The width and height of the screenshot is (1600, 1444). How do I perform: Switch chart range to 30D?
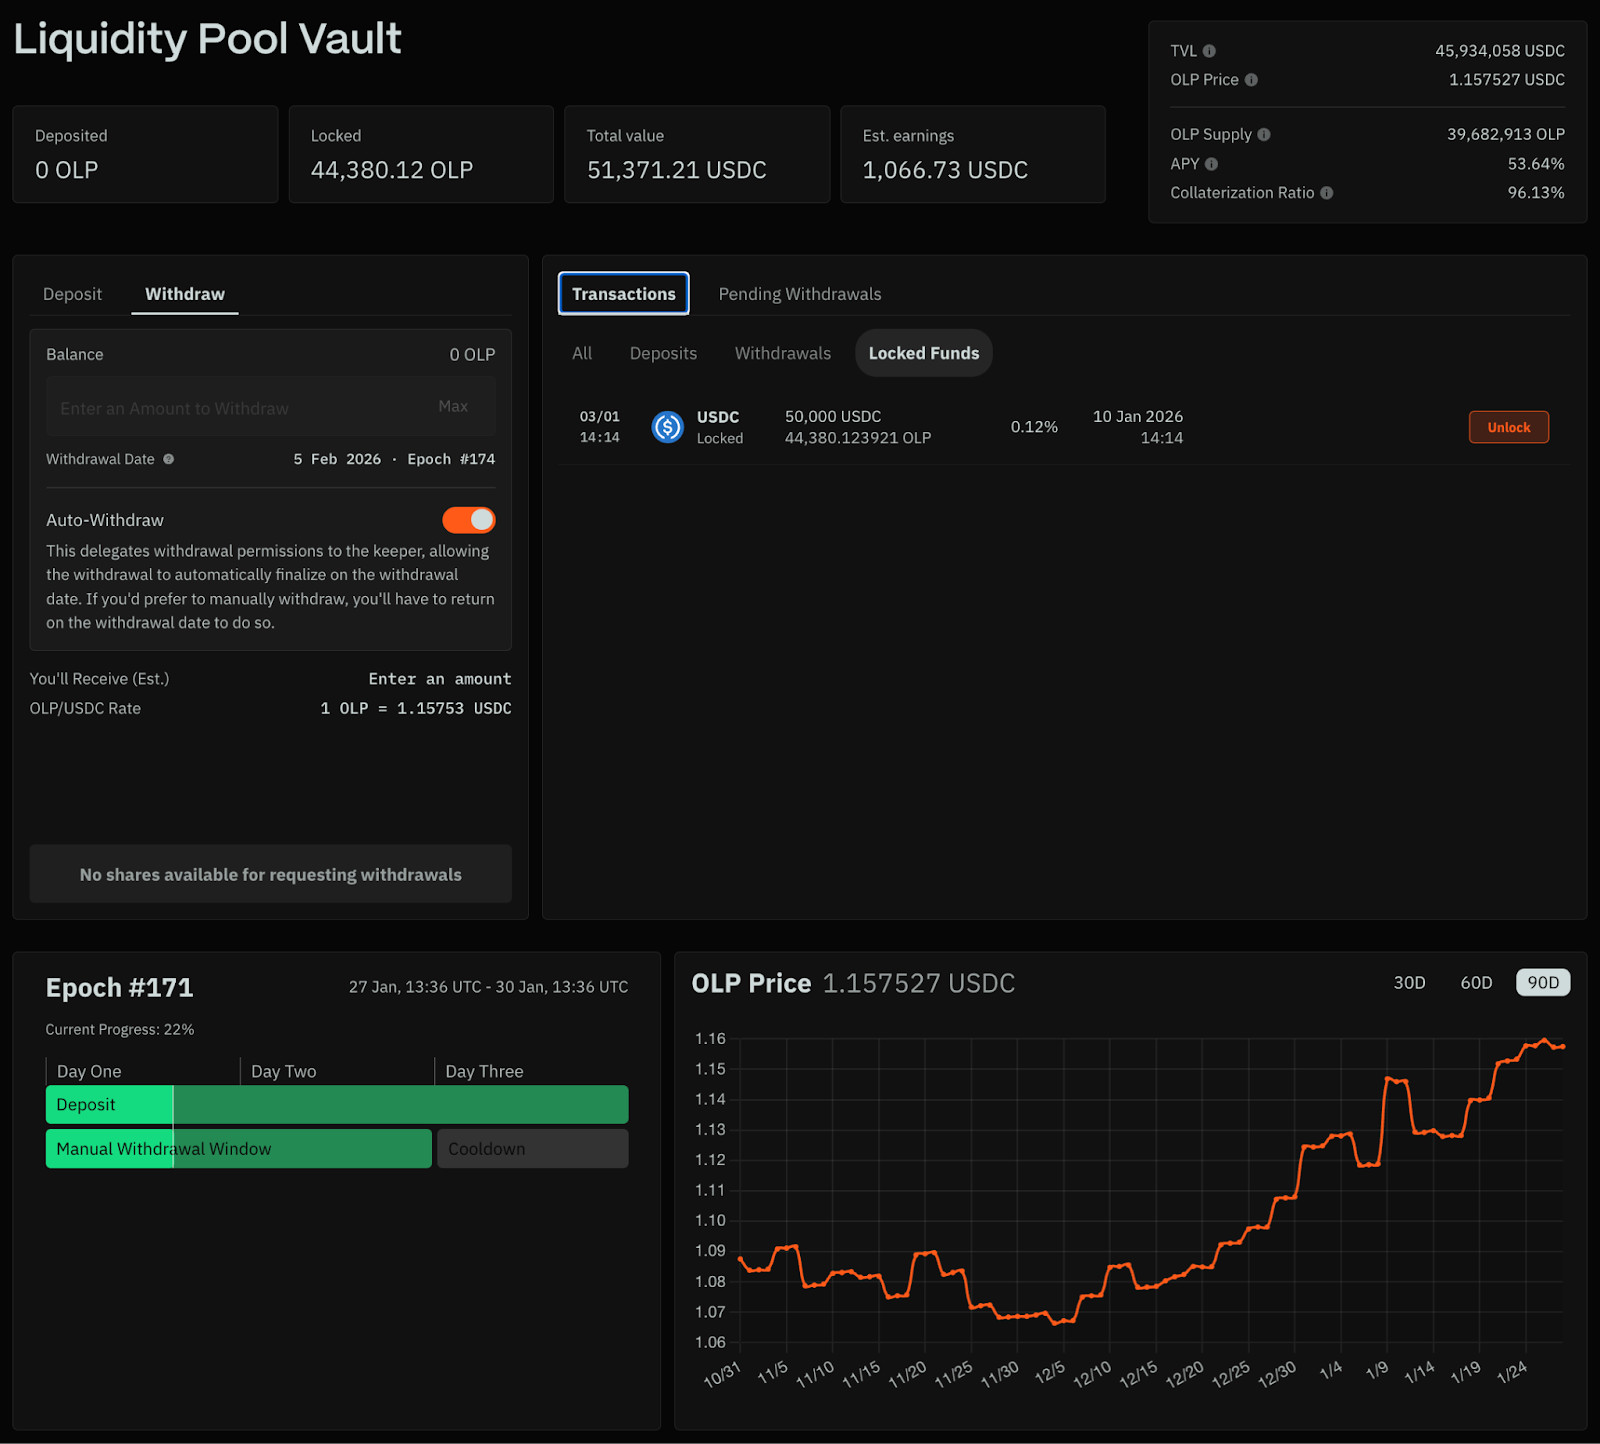click(1409, 983)
